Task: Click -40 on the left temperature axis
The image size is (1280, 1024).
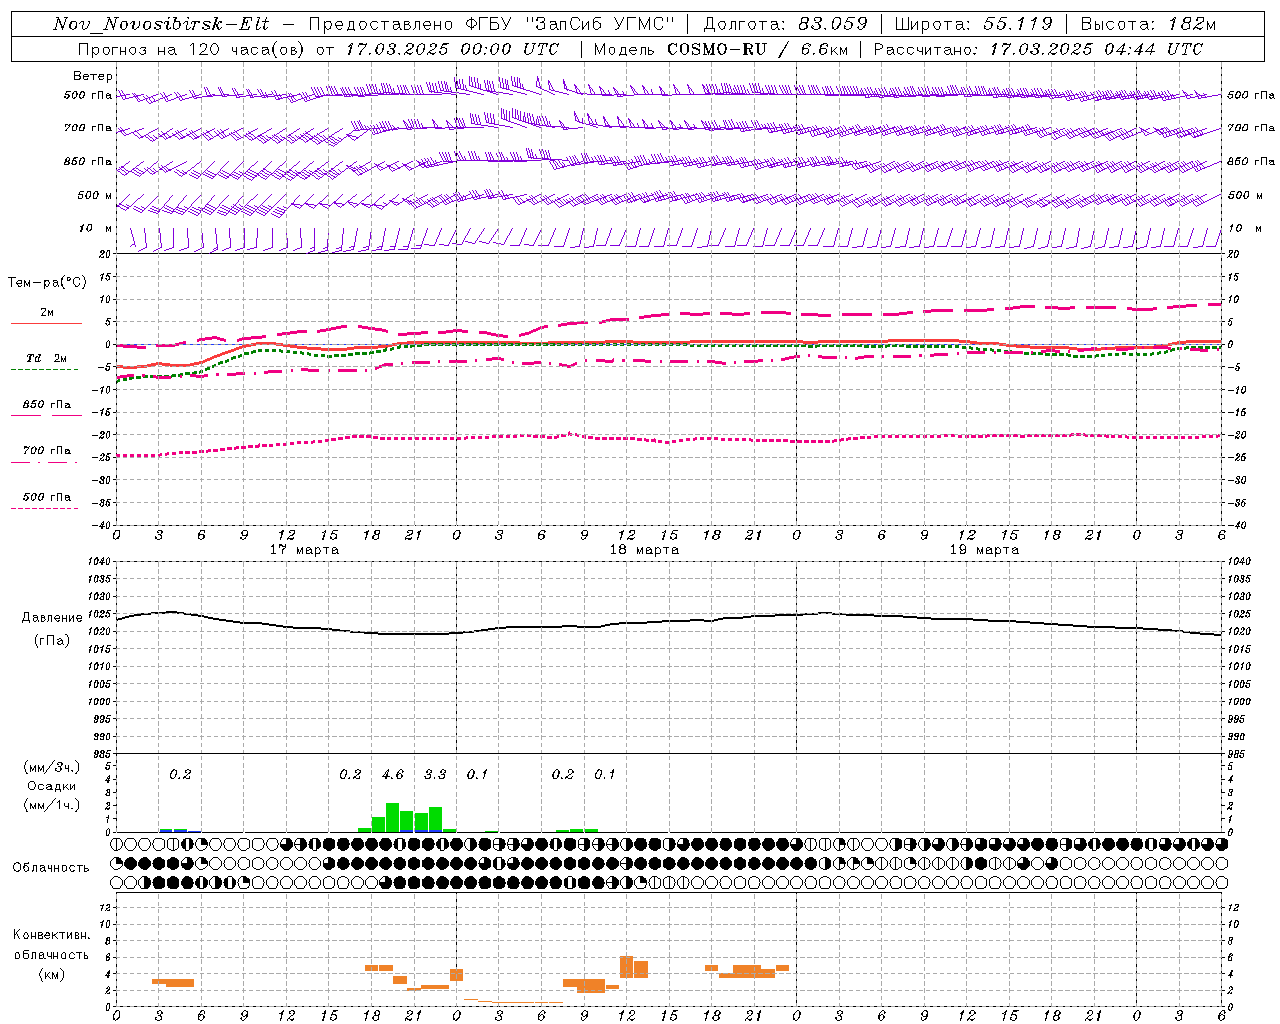Action: click(x=101, y=525)
